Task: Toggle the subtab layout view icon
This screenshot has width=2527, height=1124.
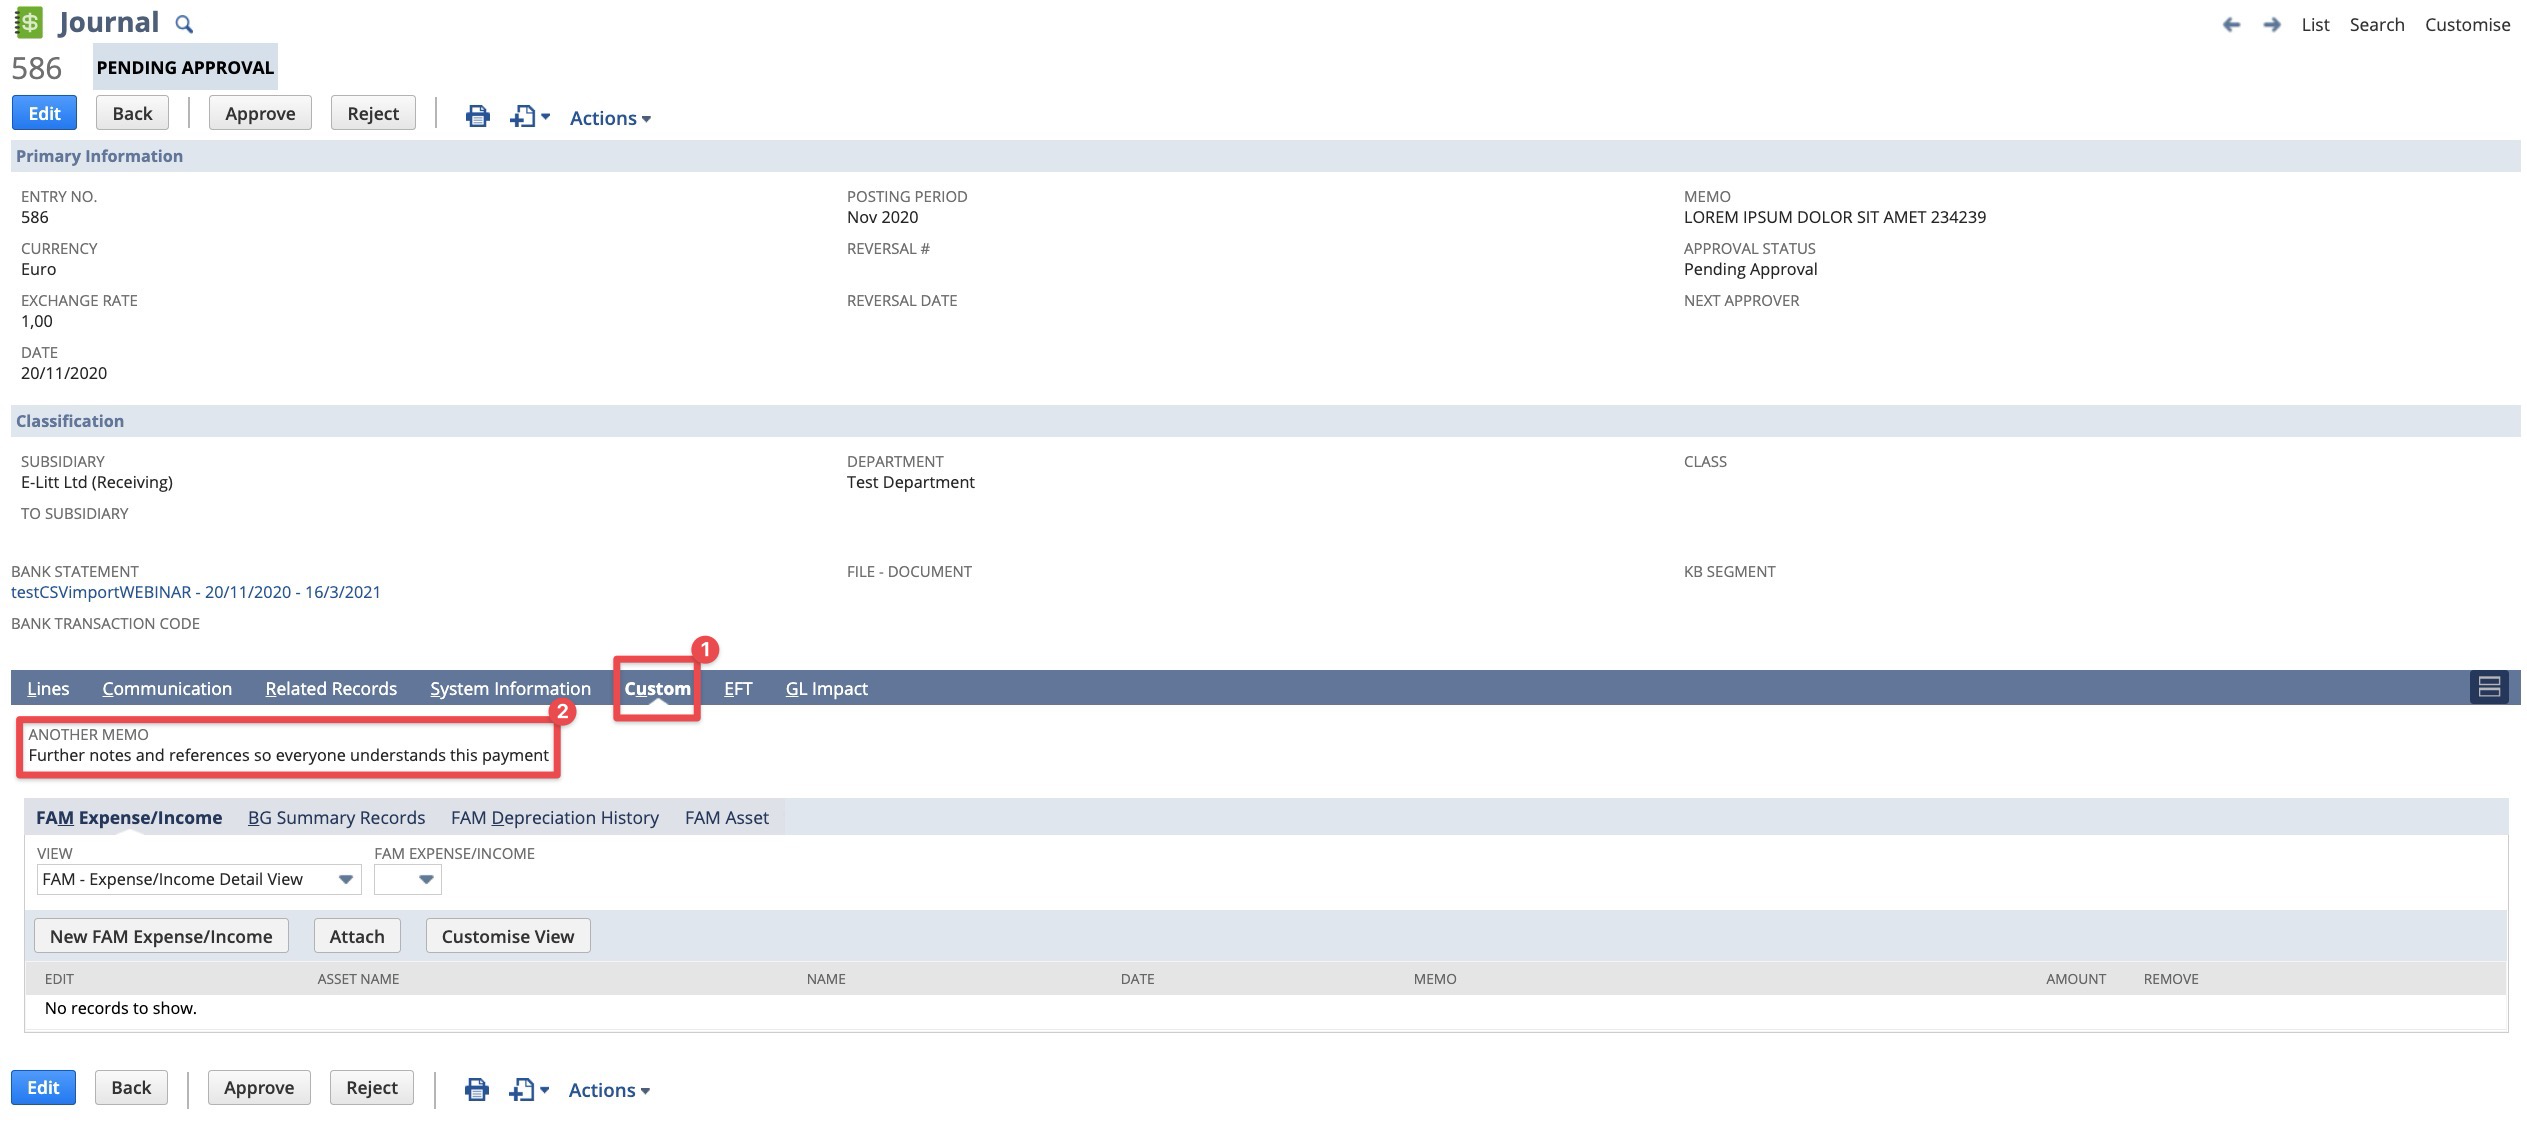Action: coord(2489,687)
